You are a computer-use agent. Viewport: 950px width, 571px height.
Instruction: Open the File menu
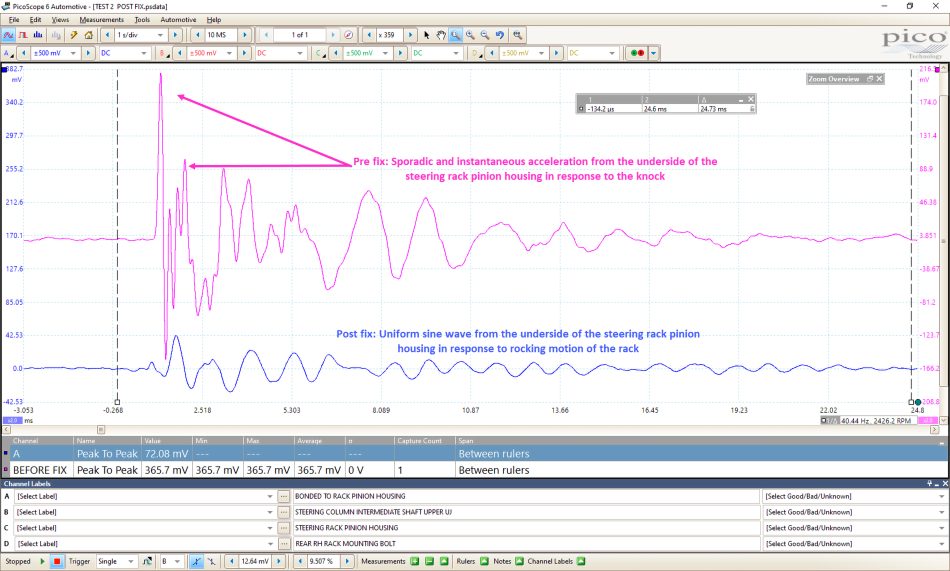(14, 19)
